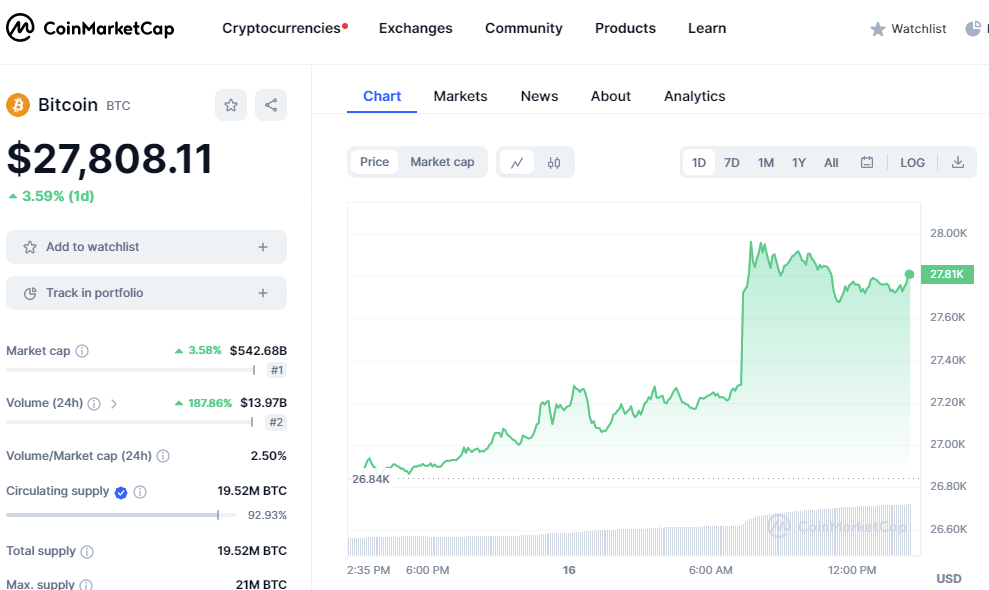
Task: Expand Volume (24h) chevron arrow
Action: 114,403
